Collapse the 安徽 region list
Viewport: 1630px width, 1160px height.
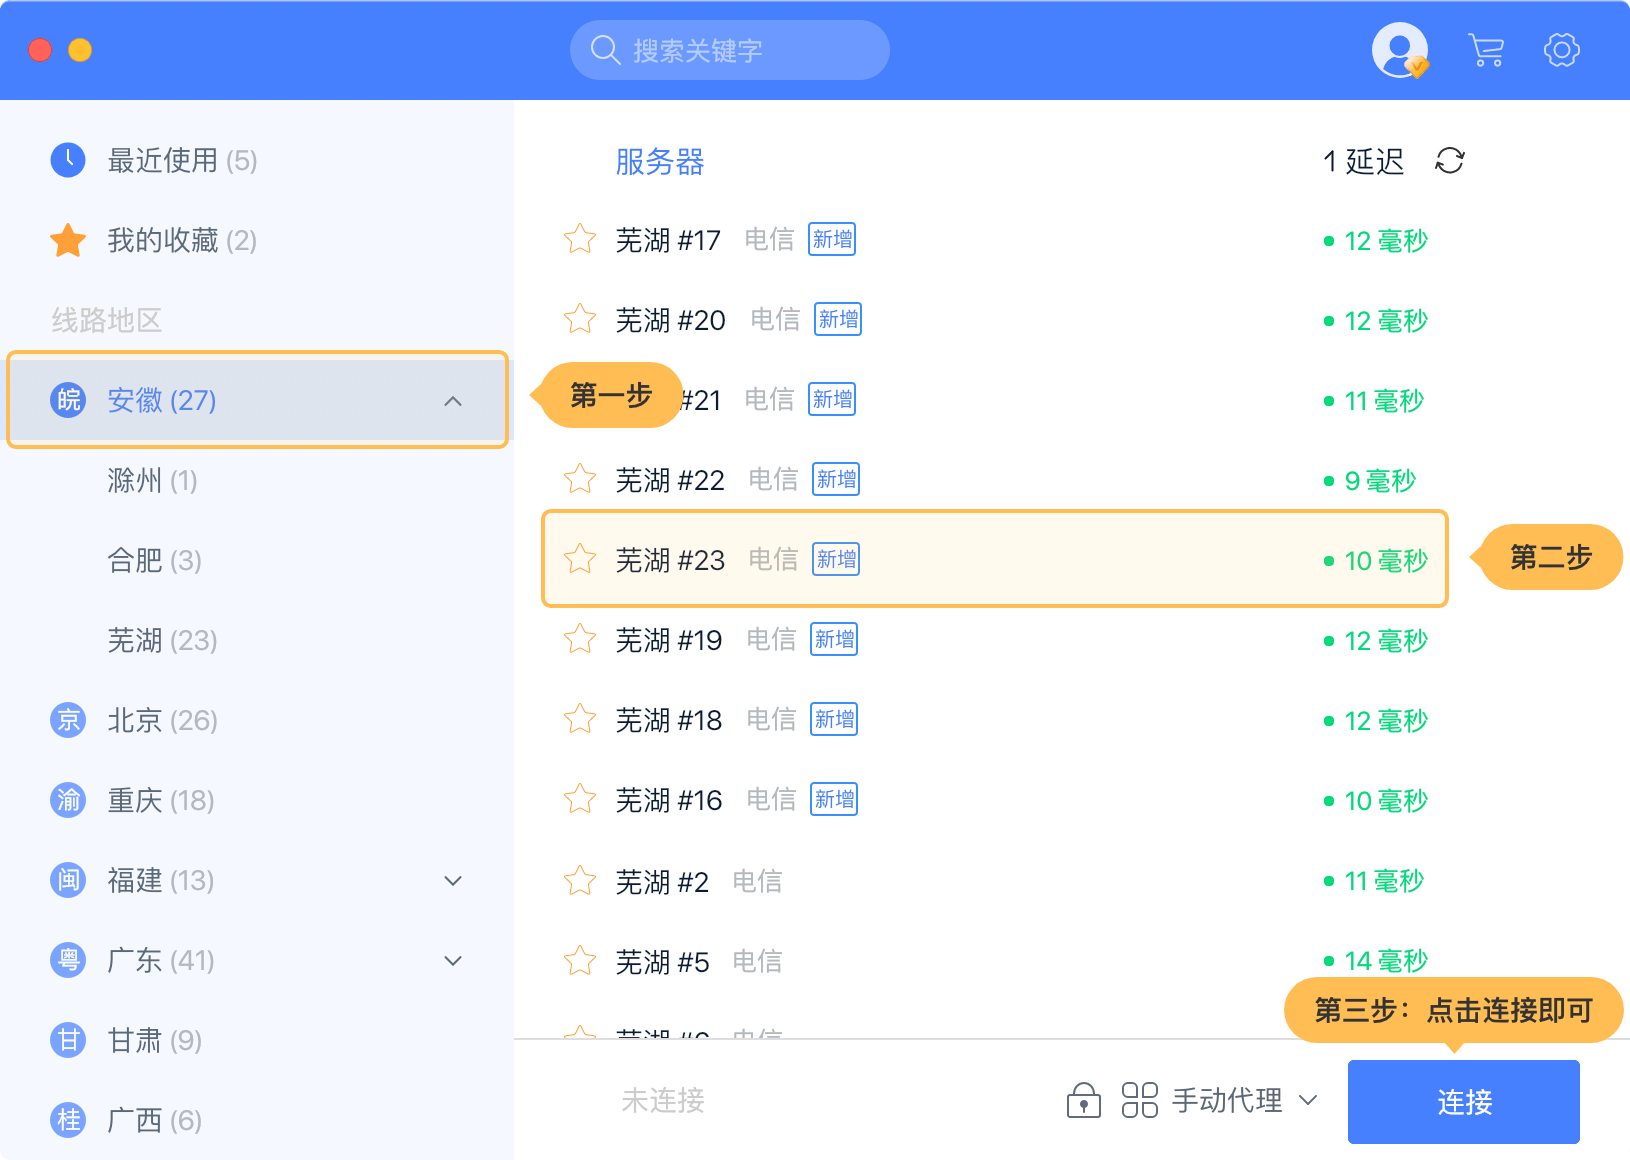[x=453, y=401]
